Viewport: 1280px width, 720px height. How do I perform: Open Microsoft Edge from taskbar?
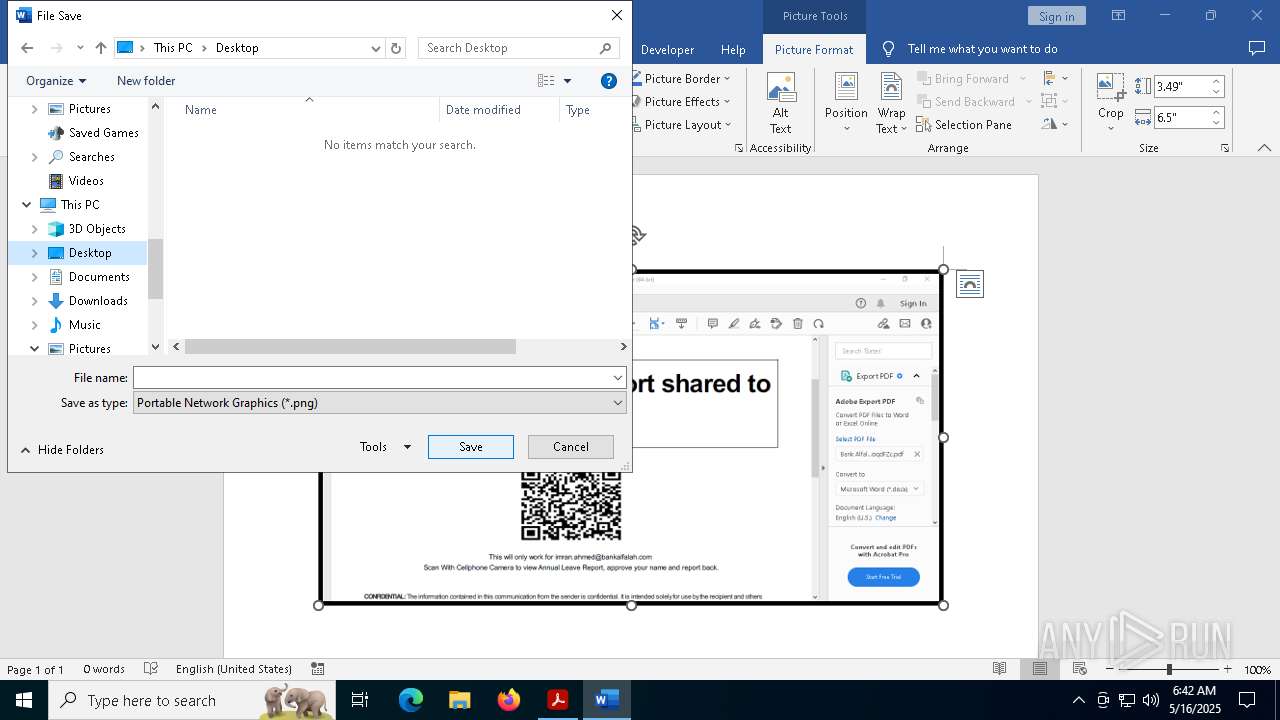[x=411, y=700]
